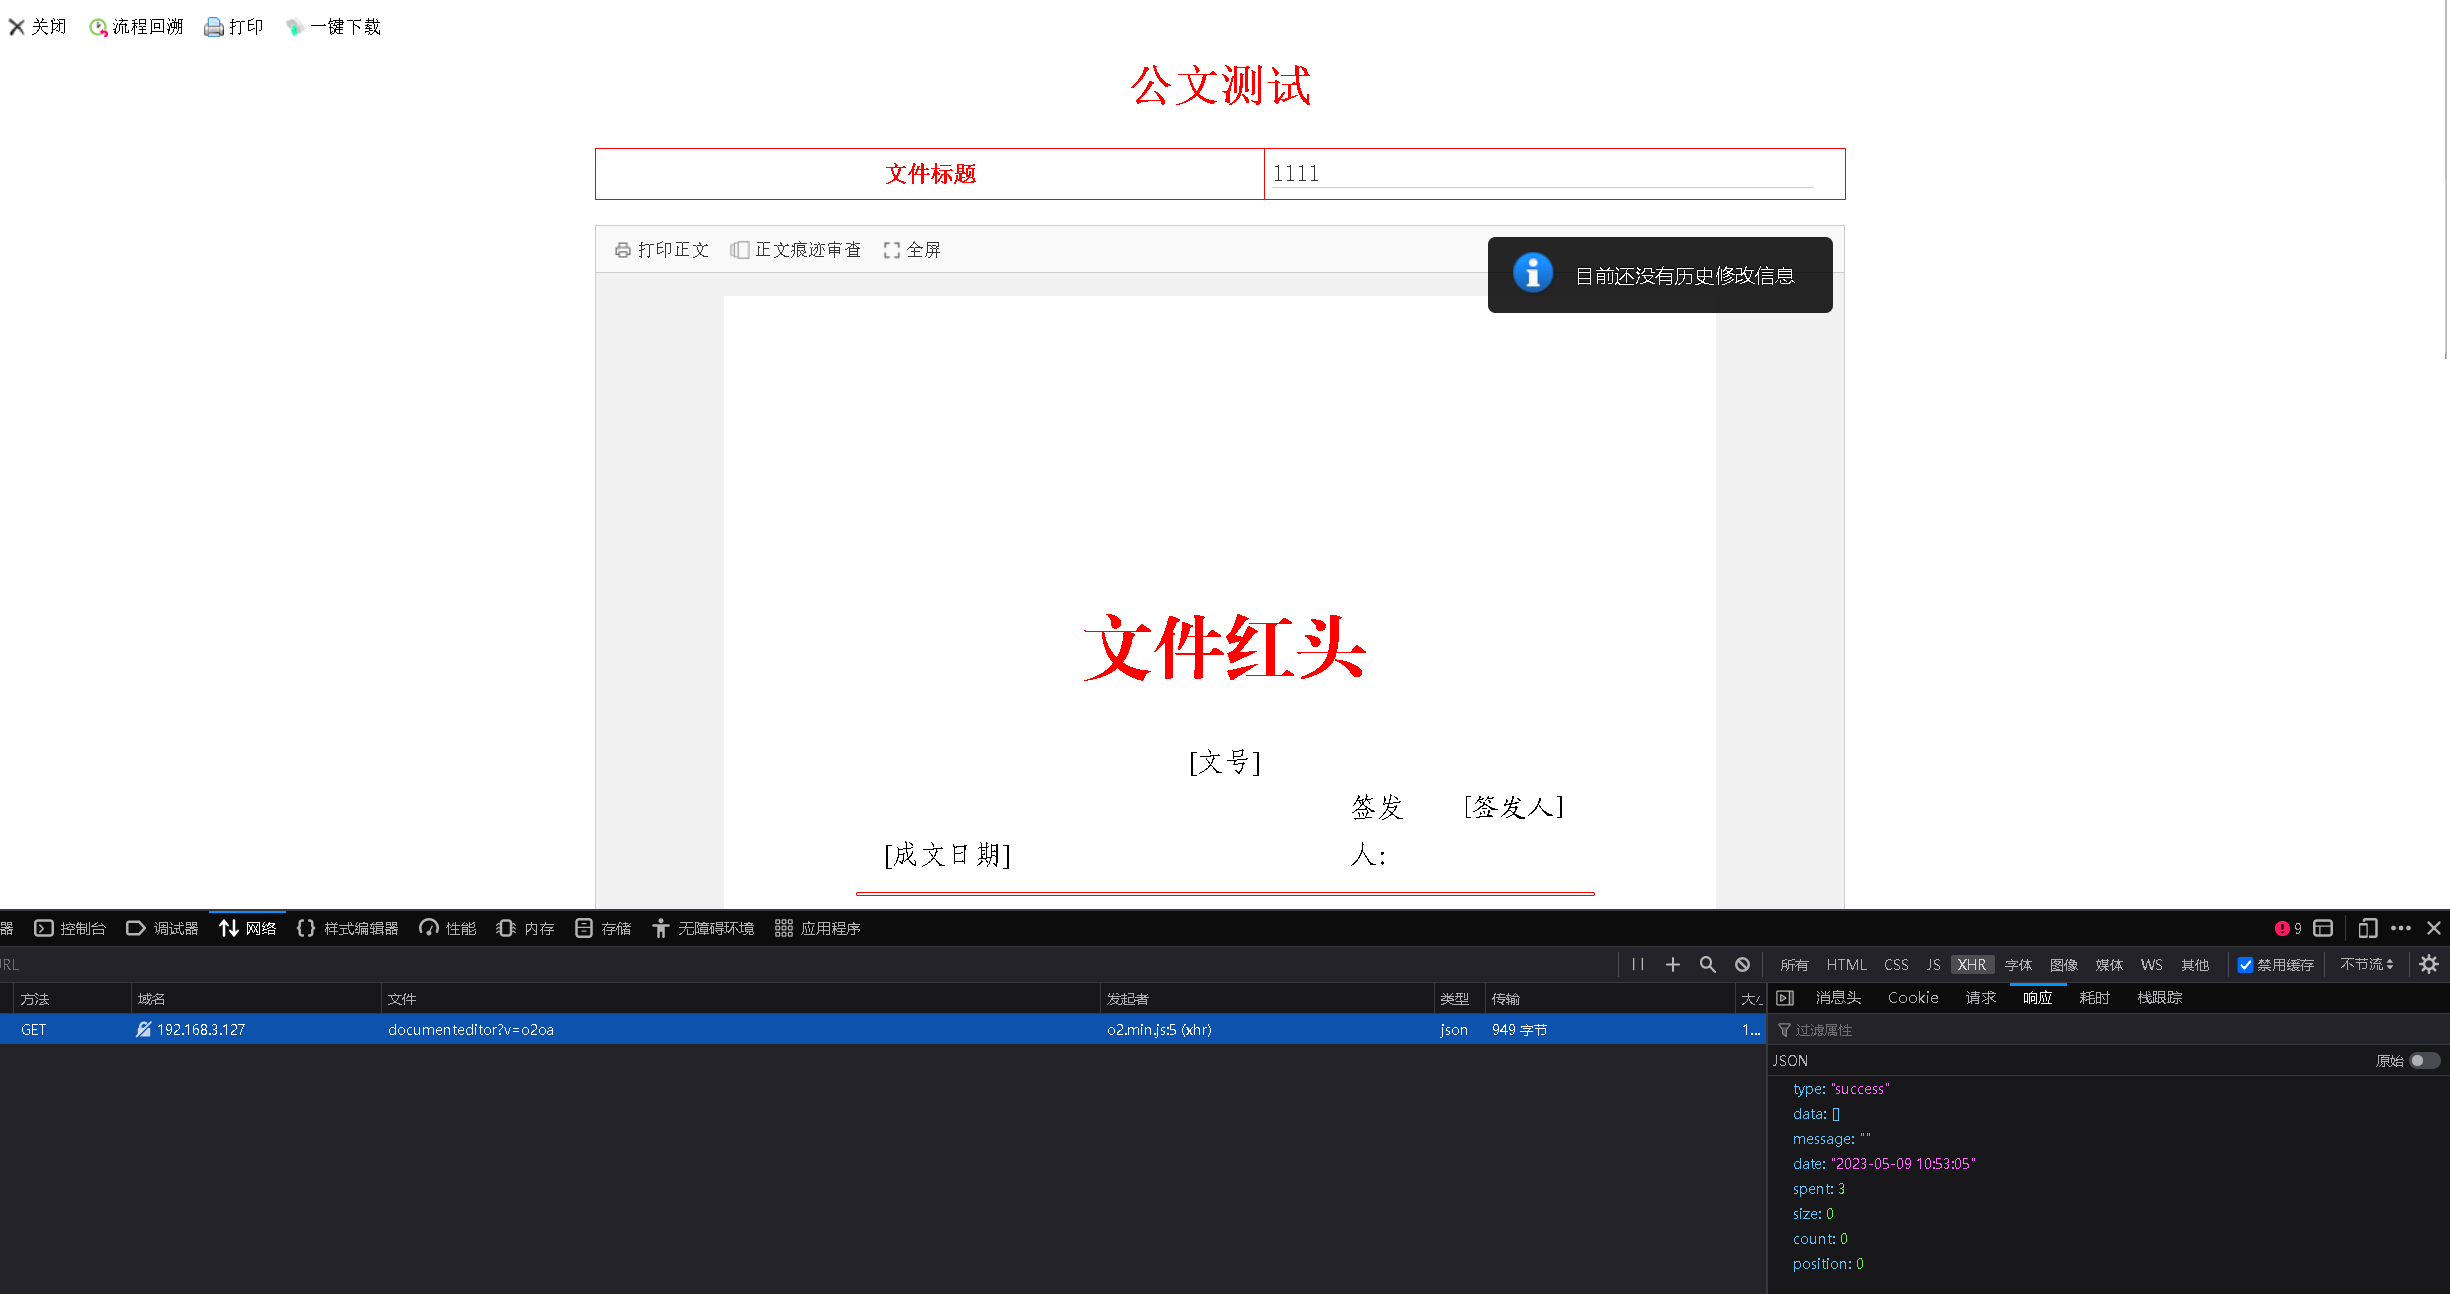Click the 文件标题 input field containing 1111
Viewport: 2450px width, 1294px height.
coord(1541,174)
